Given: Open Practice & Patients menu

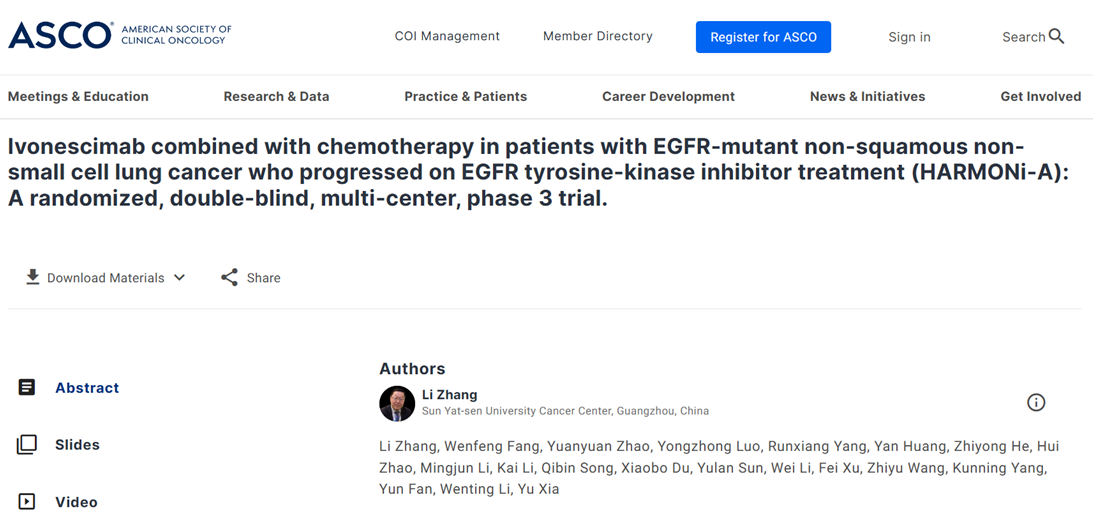Looking at the screenshot, I should (x=466, y=97).
